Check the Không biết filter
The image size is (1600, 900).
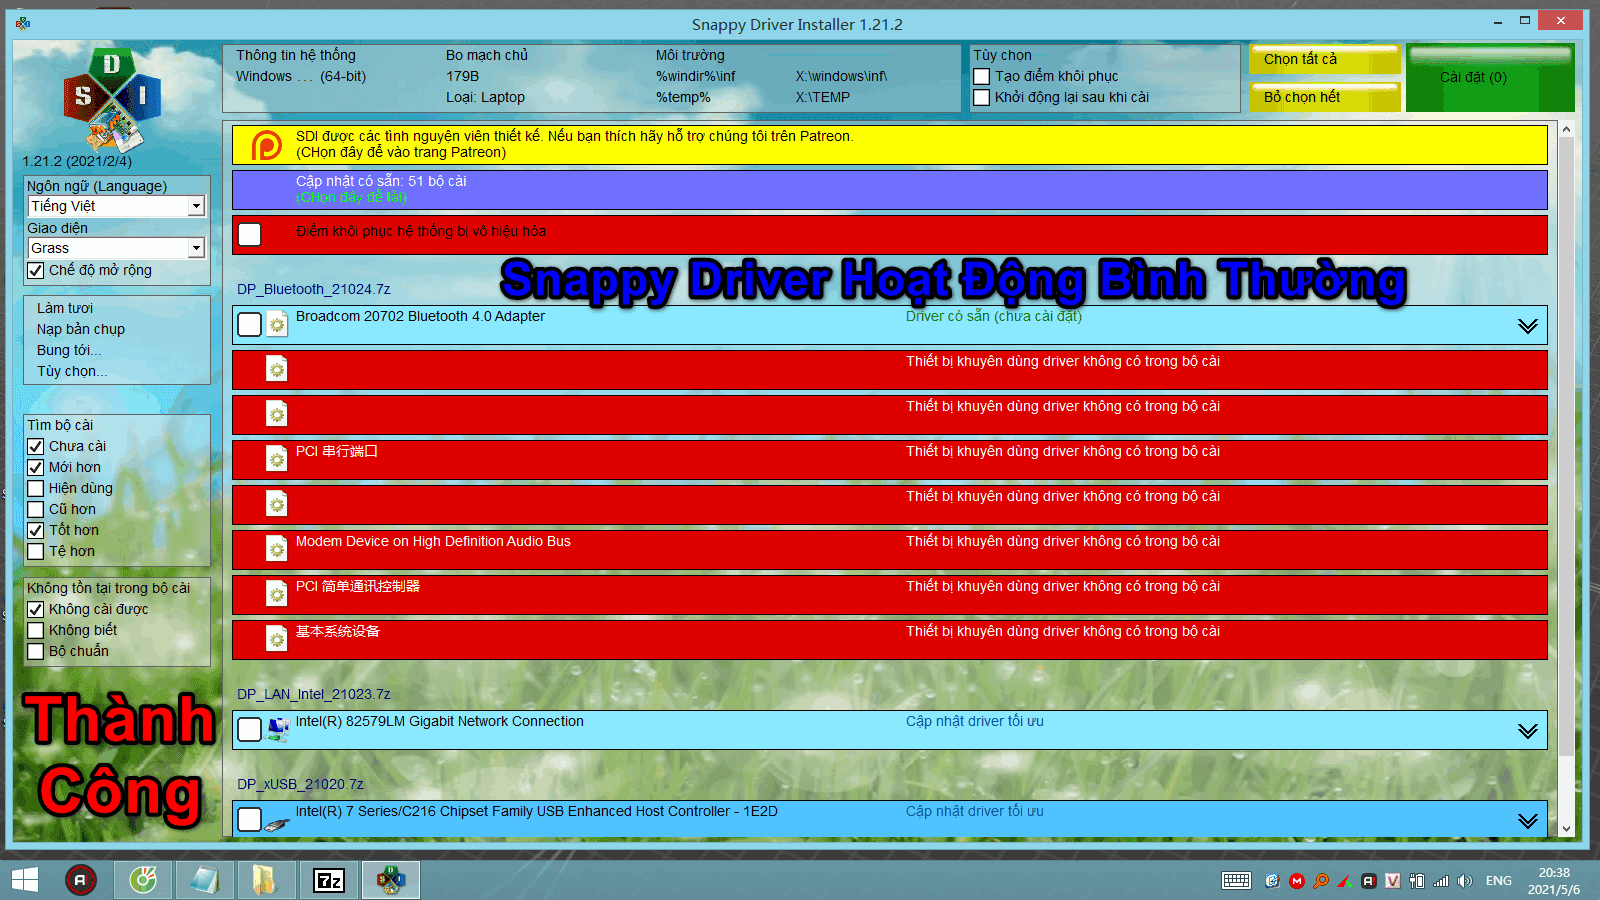[36, 631]
